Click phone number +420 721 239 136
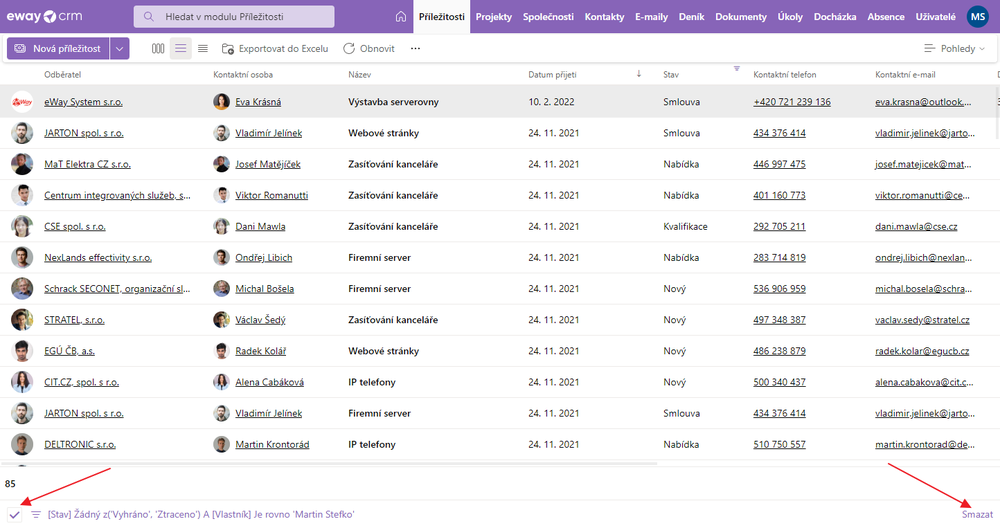Screen dimensions: 1000x528 (792, 102)
